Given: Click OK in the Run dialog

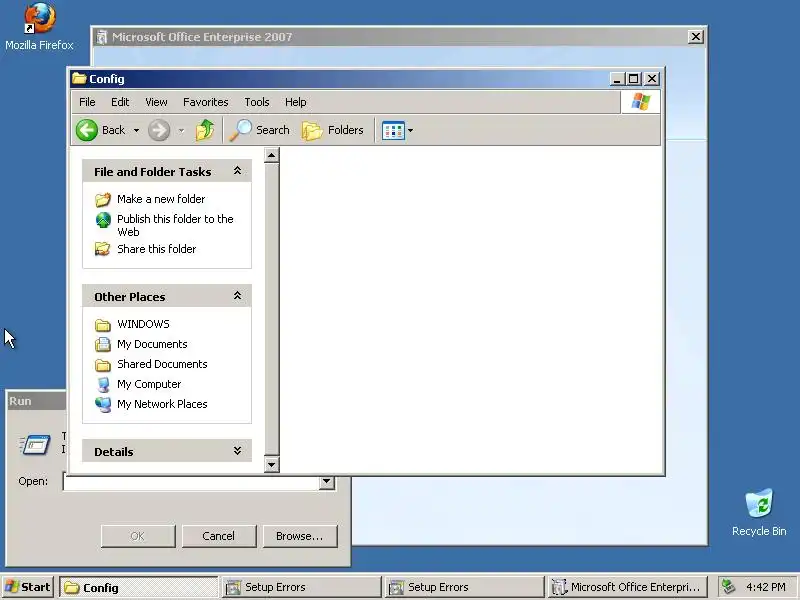Looking at the screenshot, I should 138,536.
